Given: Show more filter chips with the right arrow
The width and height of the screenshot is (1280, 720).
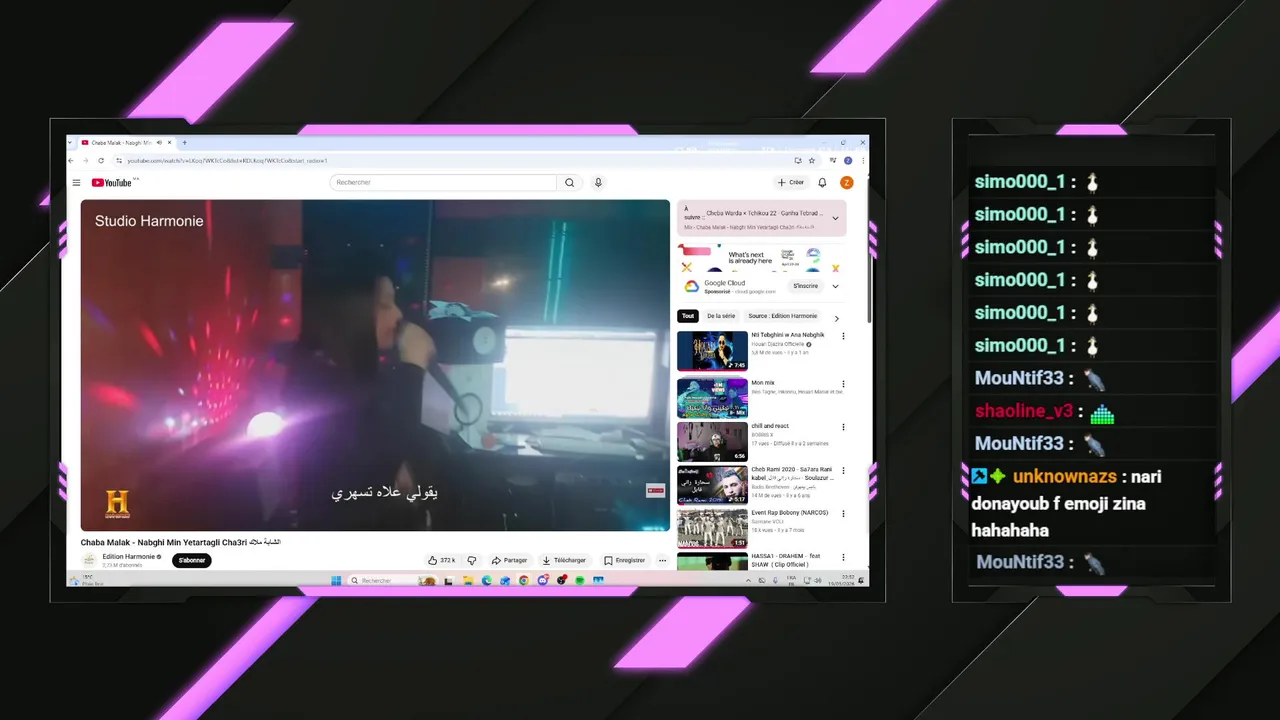Looking at the screenshot, I should (x=837, y=318).
